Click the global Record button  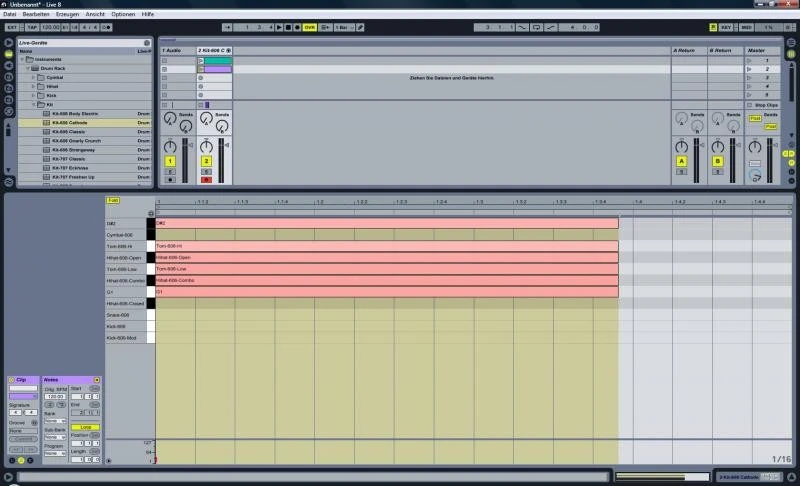click(x=297, y=27)
